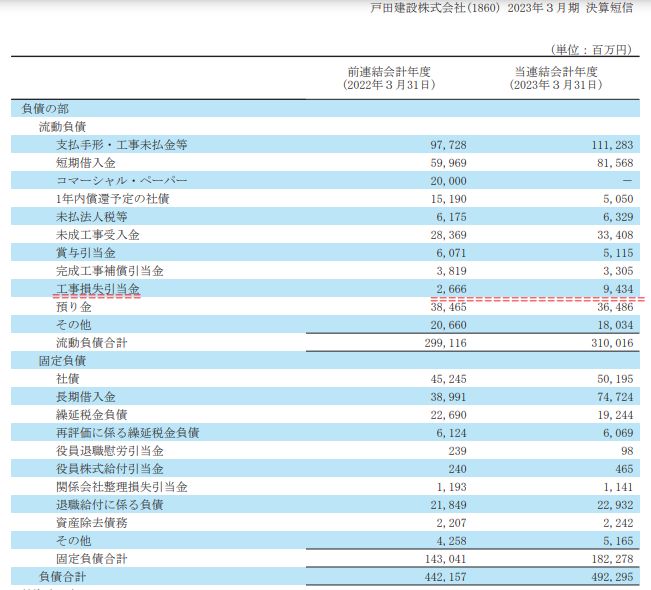This screenshot has height=590, width=651.
Task: Click the value 33,408
Action: pyautogui.click(x=615, y=235)
